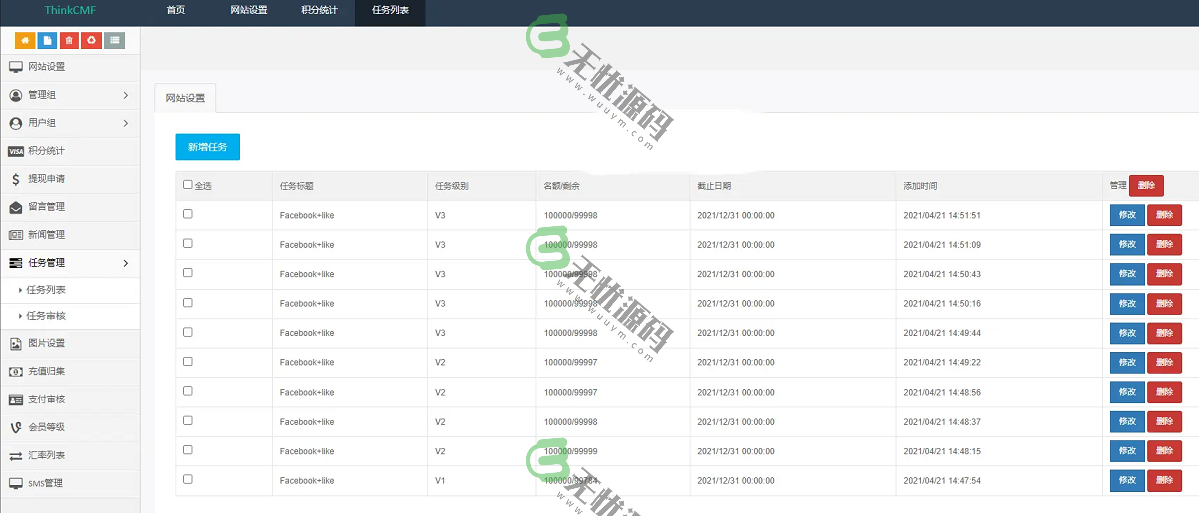Check the row added at 14:49:22
Viewport: 1199px width, 516px height.
click(x=188, y=362)
